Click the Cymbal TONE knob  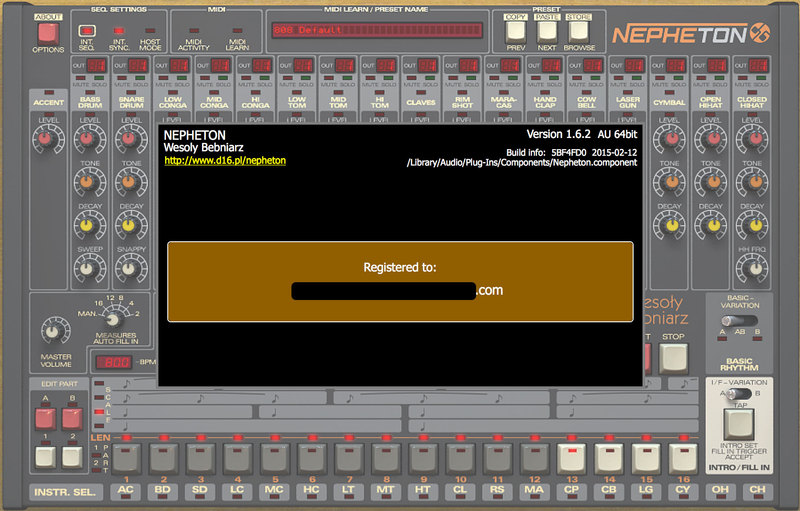(x=669, y=182)
